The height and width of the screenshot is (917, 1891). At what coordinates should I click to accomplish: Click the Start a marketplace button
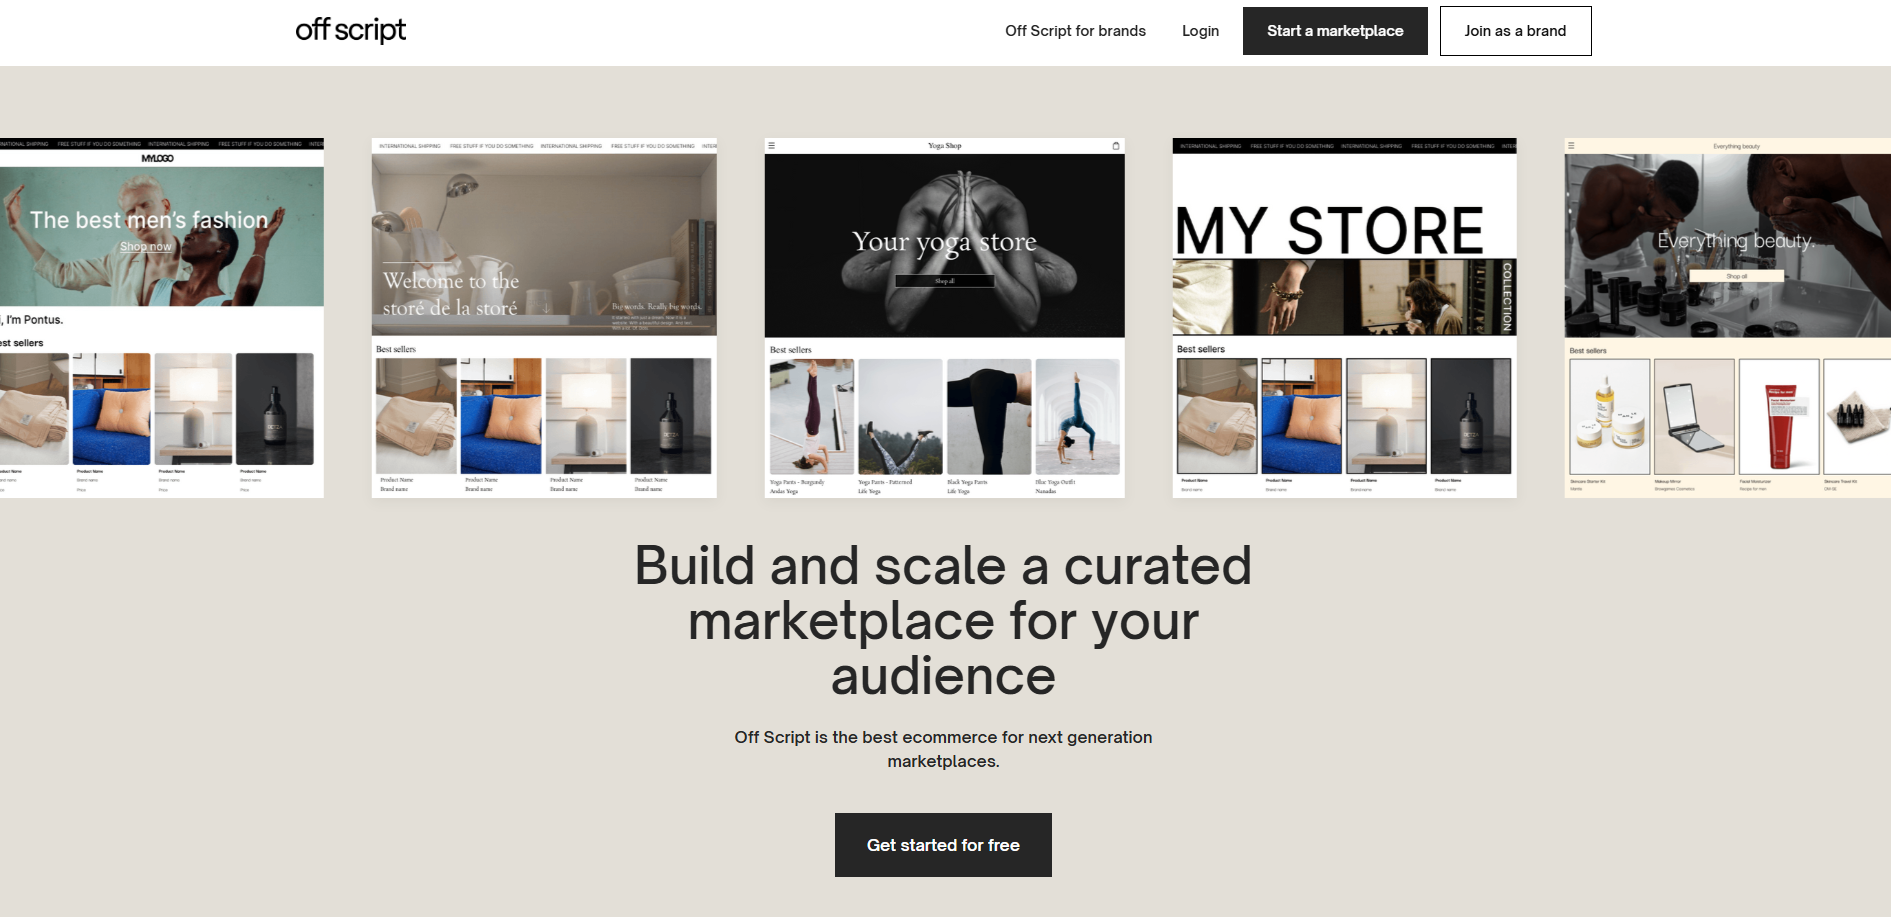[x=1335, y=31]
